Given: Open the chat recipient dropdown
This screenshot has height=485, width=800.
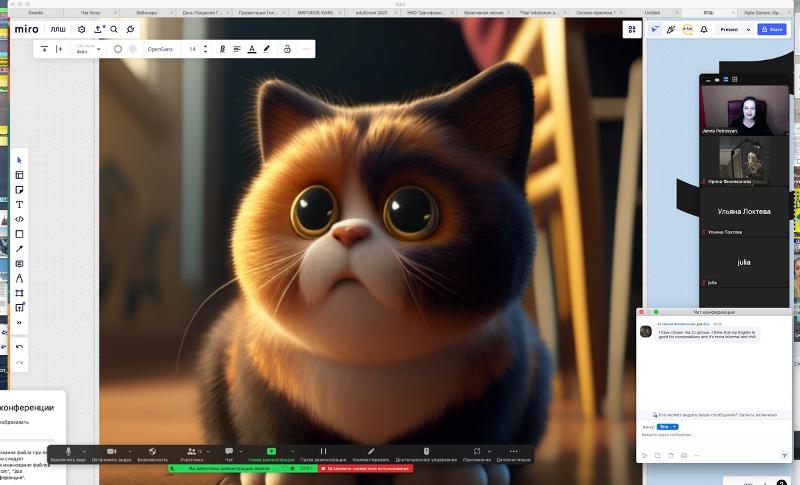Looking at the screenshot, I should tap(662, 426).
